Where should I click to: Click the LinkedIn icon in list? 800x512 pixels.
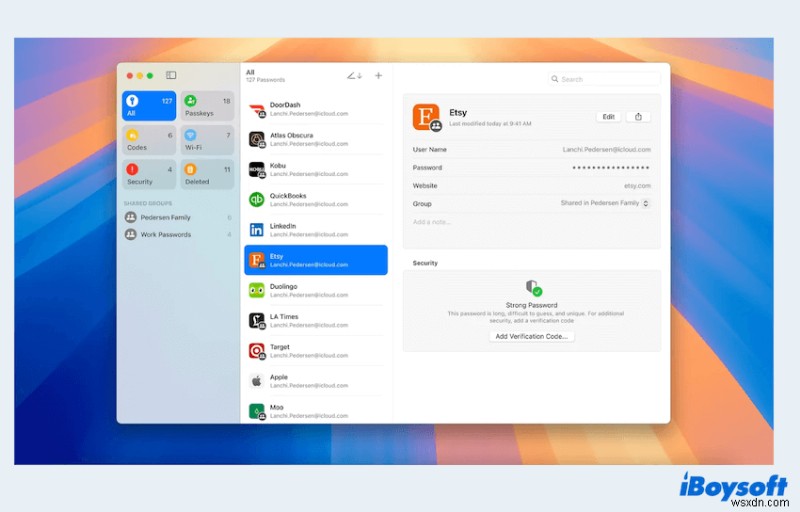[257, 230]
